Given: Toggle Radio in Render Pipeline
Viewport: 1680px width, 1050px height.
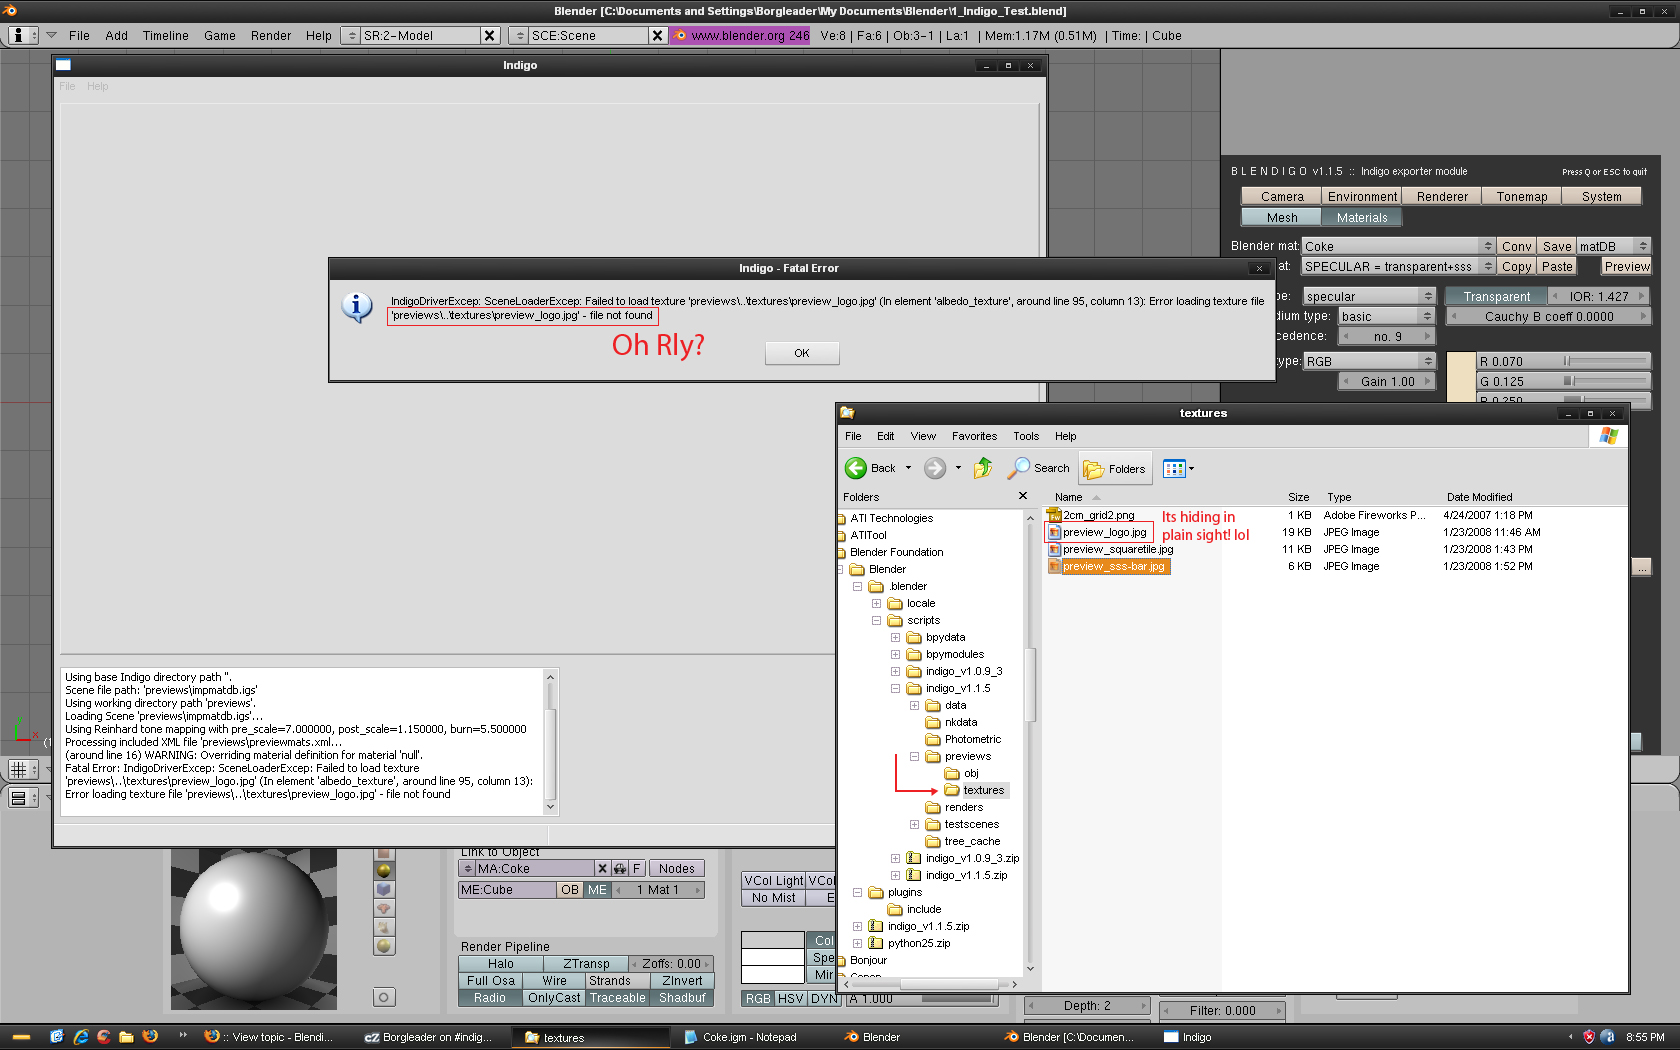Looking at the screenshot, I should tap(490, 998).
